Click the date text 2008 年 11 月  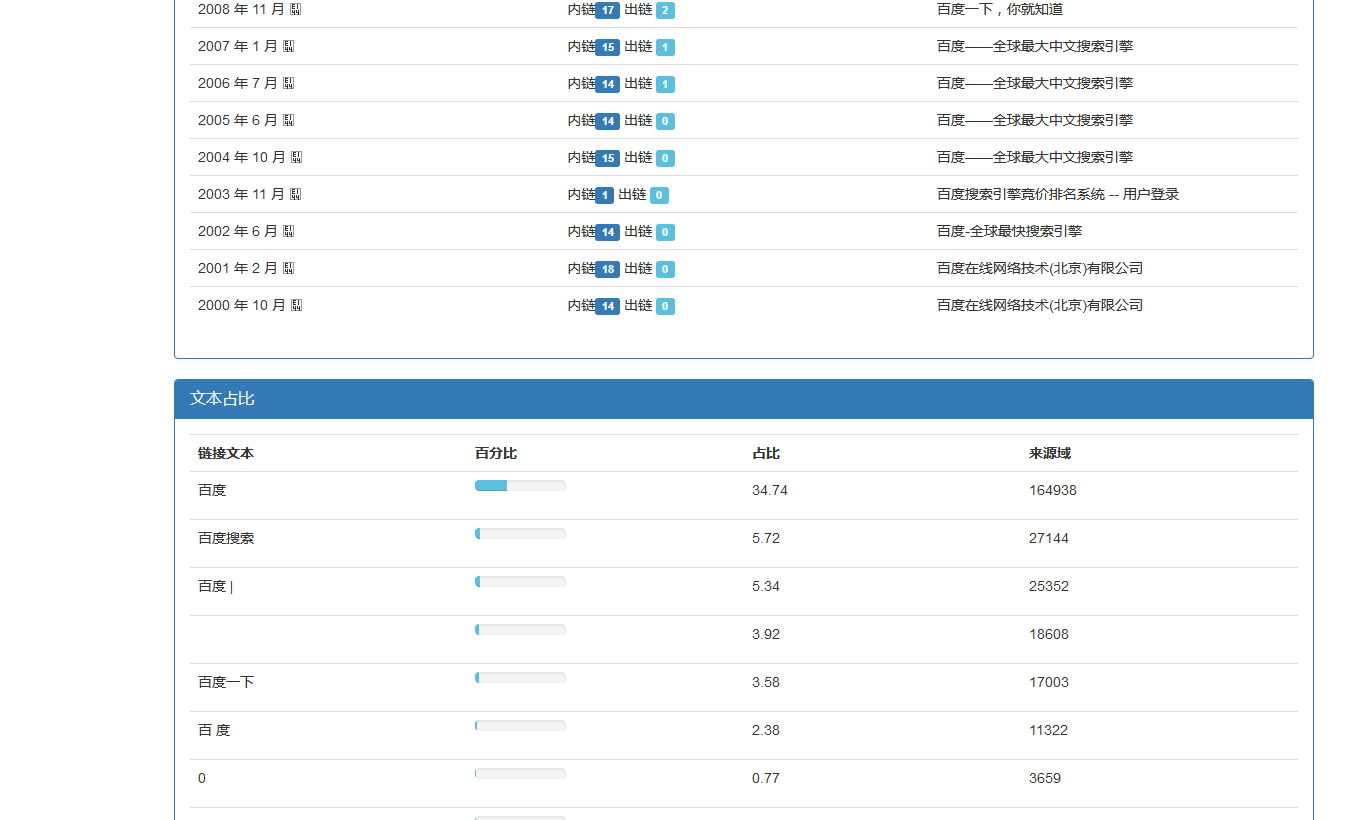pos(242,9)
